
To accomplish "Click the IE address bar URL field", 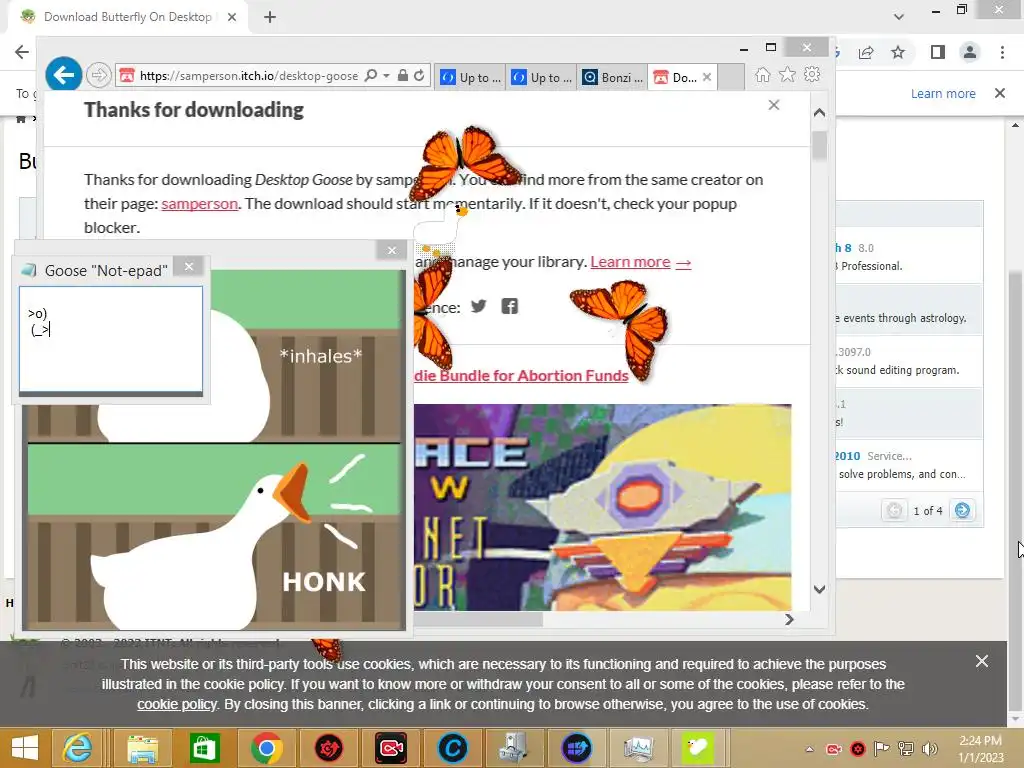I will tap(248, 76).
